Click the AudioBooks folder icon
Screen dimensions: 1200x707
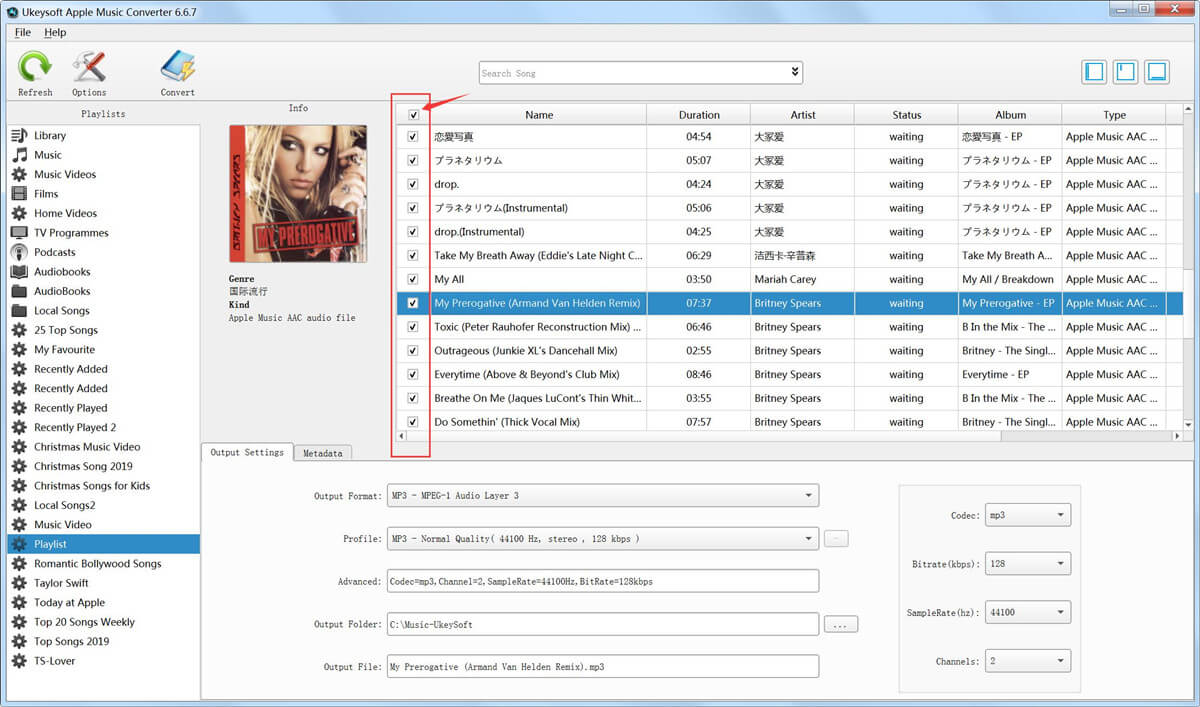coord(19,291)
